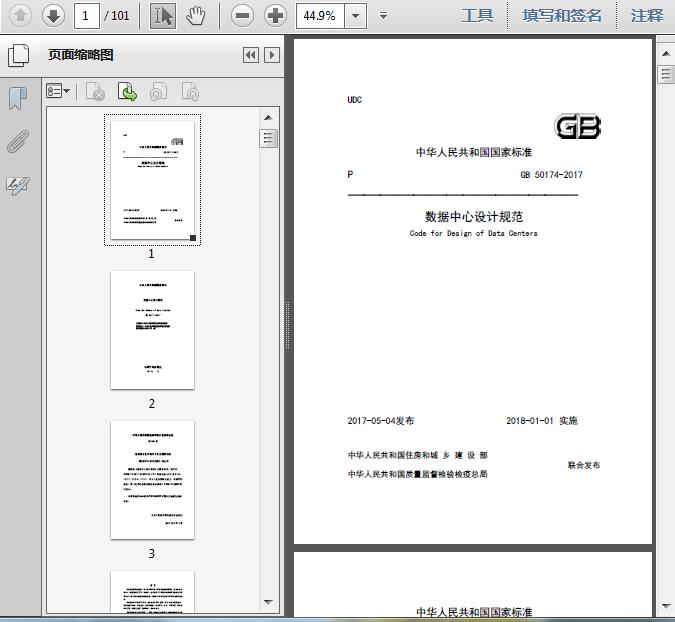Click the GB 50174-2017 standard number
Image resolution: width=675 pixels, height=622 pixels.
[x=551, y=175]
